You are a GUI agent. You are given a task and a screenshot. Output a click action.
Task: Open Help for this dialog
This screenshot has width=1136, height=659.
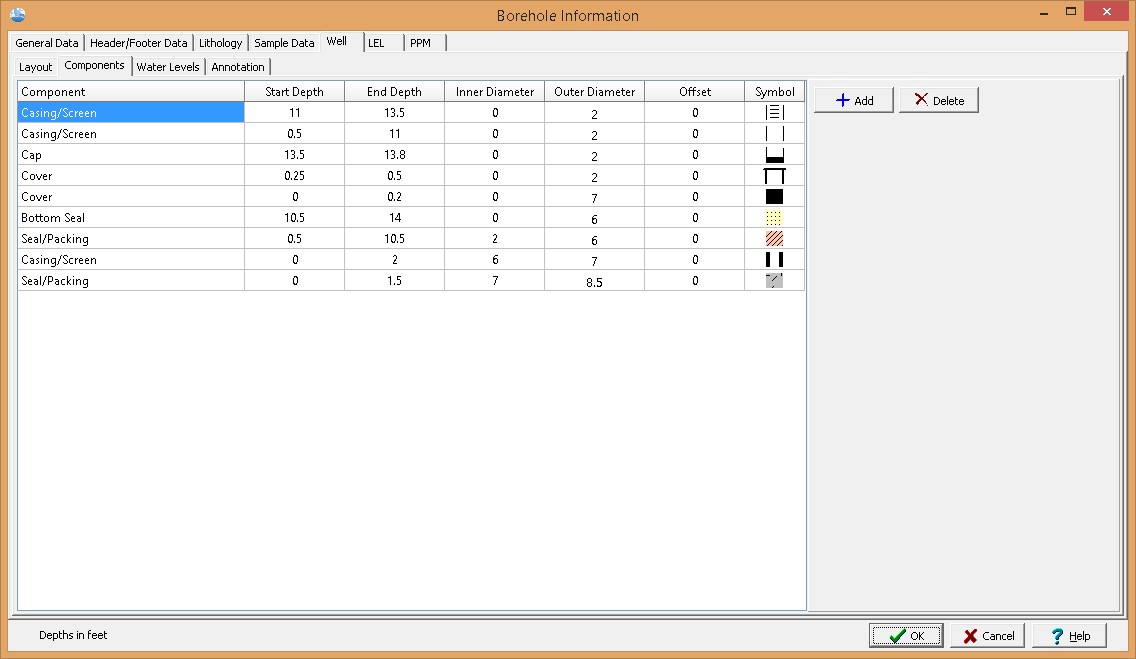[x=1069, y=636]
